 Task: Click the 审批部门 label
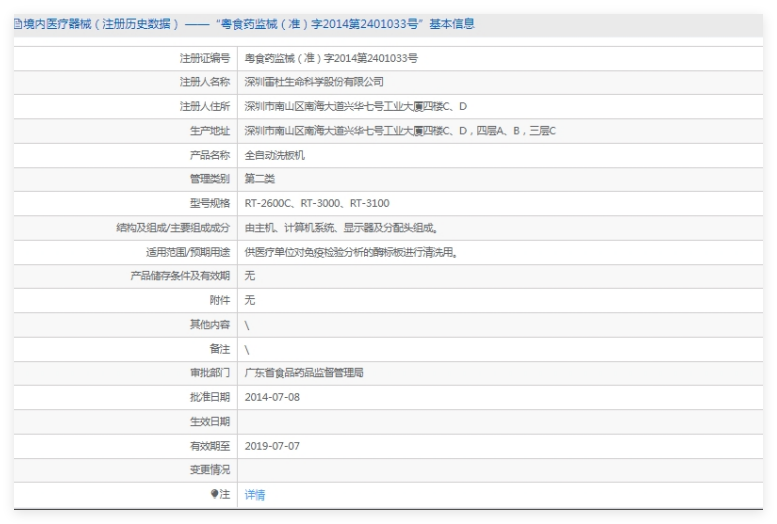pos(210,372)
